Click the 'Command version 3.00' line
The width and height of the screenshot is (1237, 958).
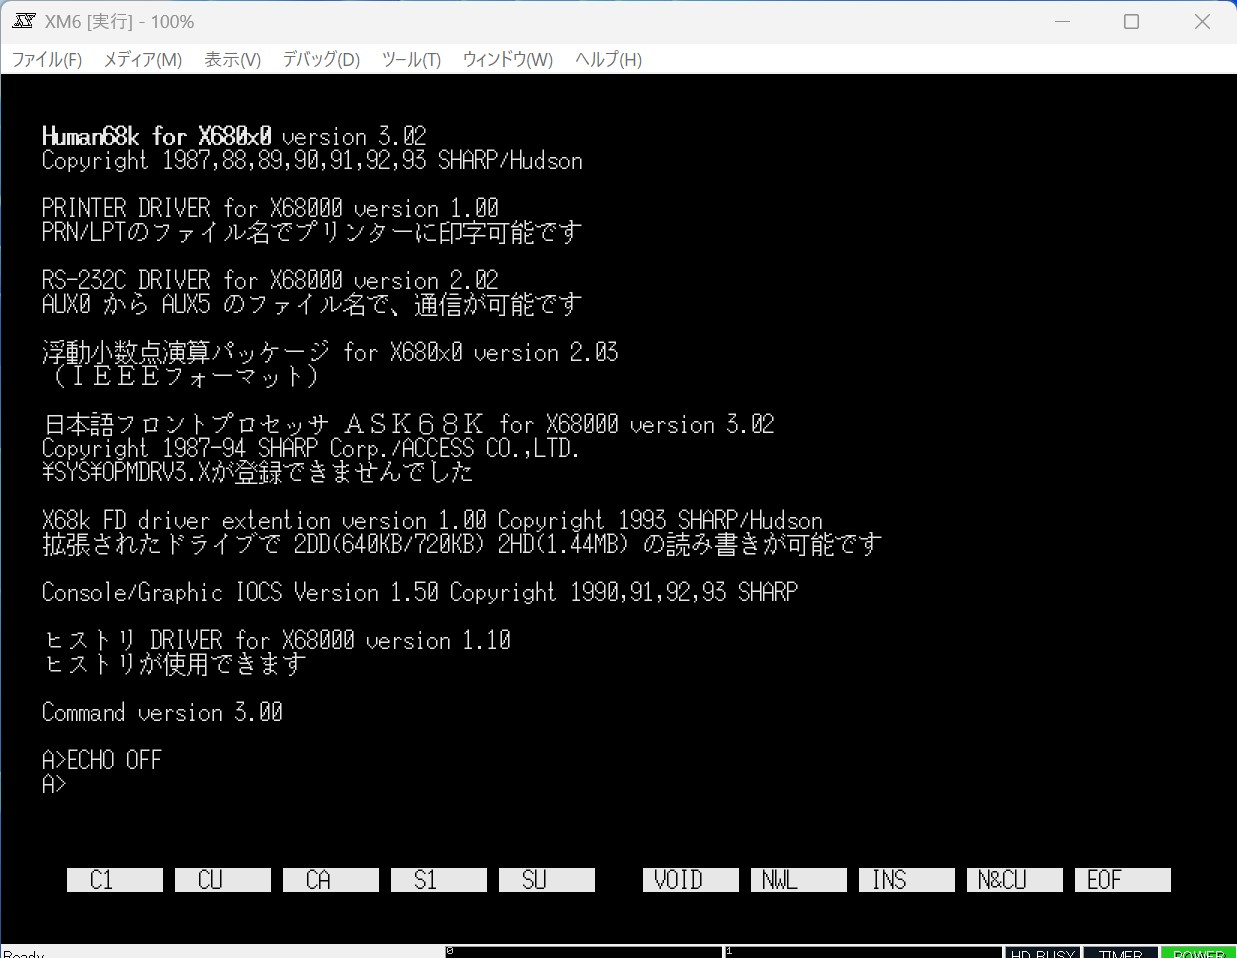pos(162,712)
